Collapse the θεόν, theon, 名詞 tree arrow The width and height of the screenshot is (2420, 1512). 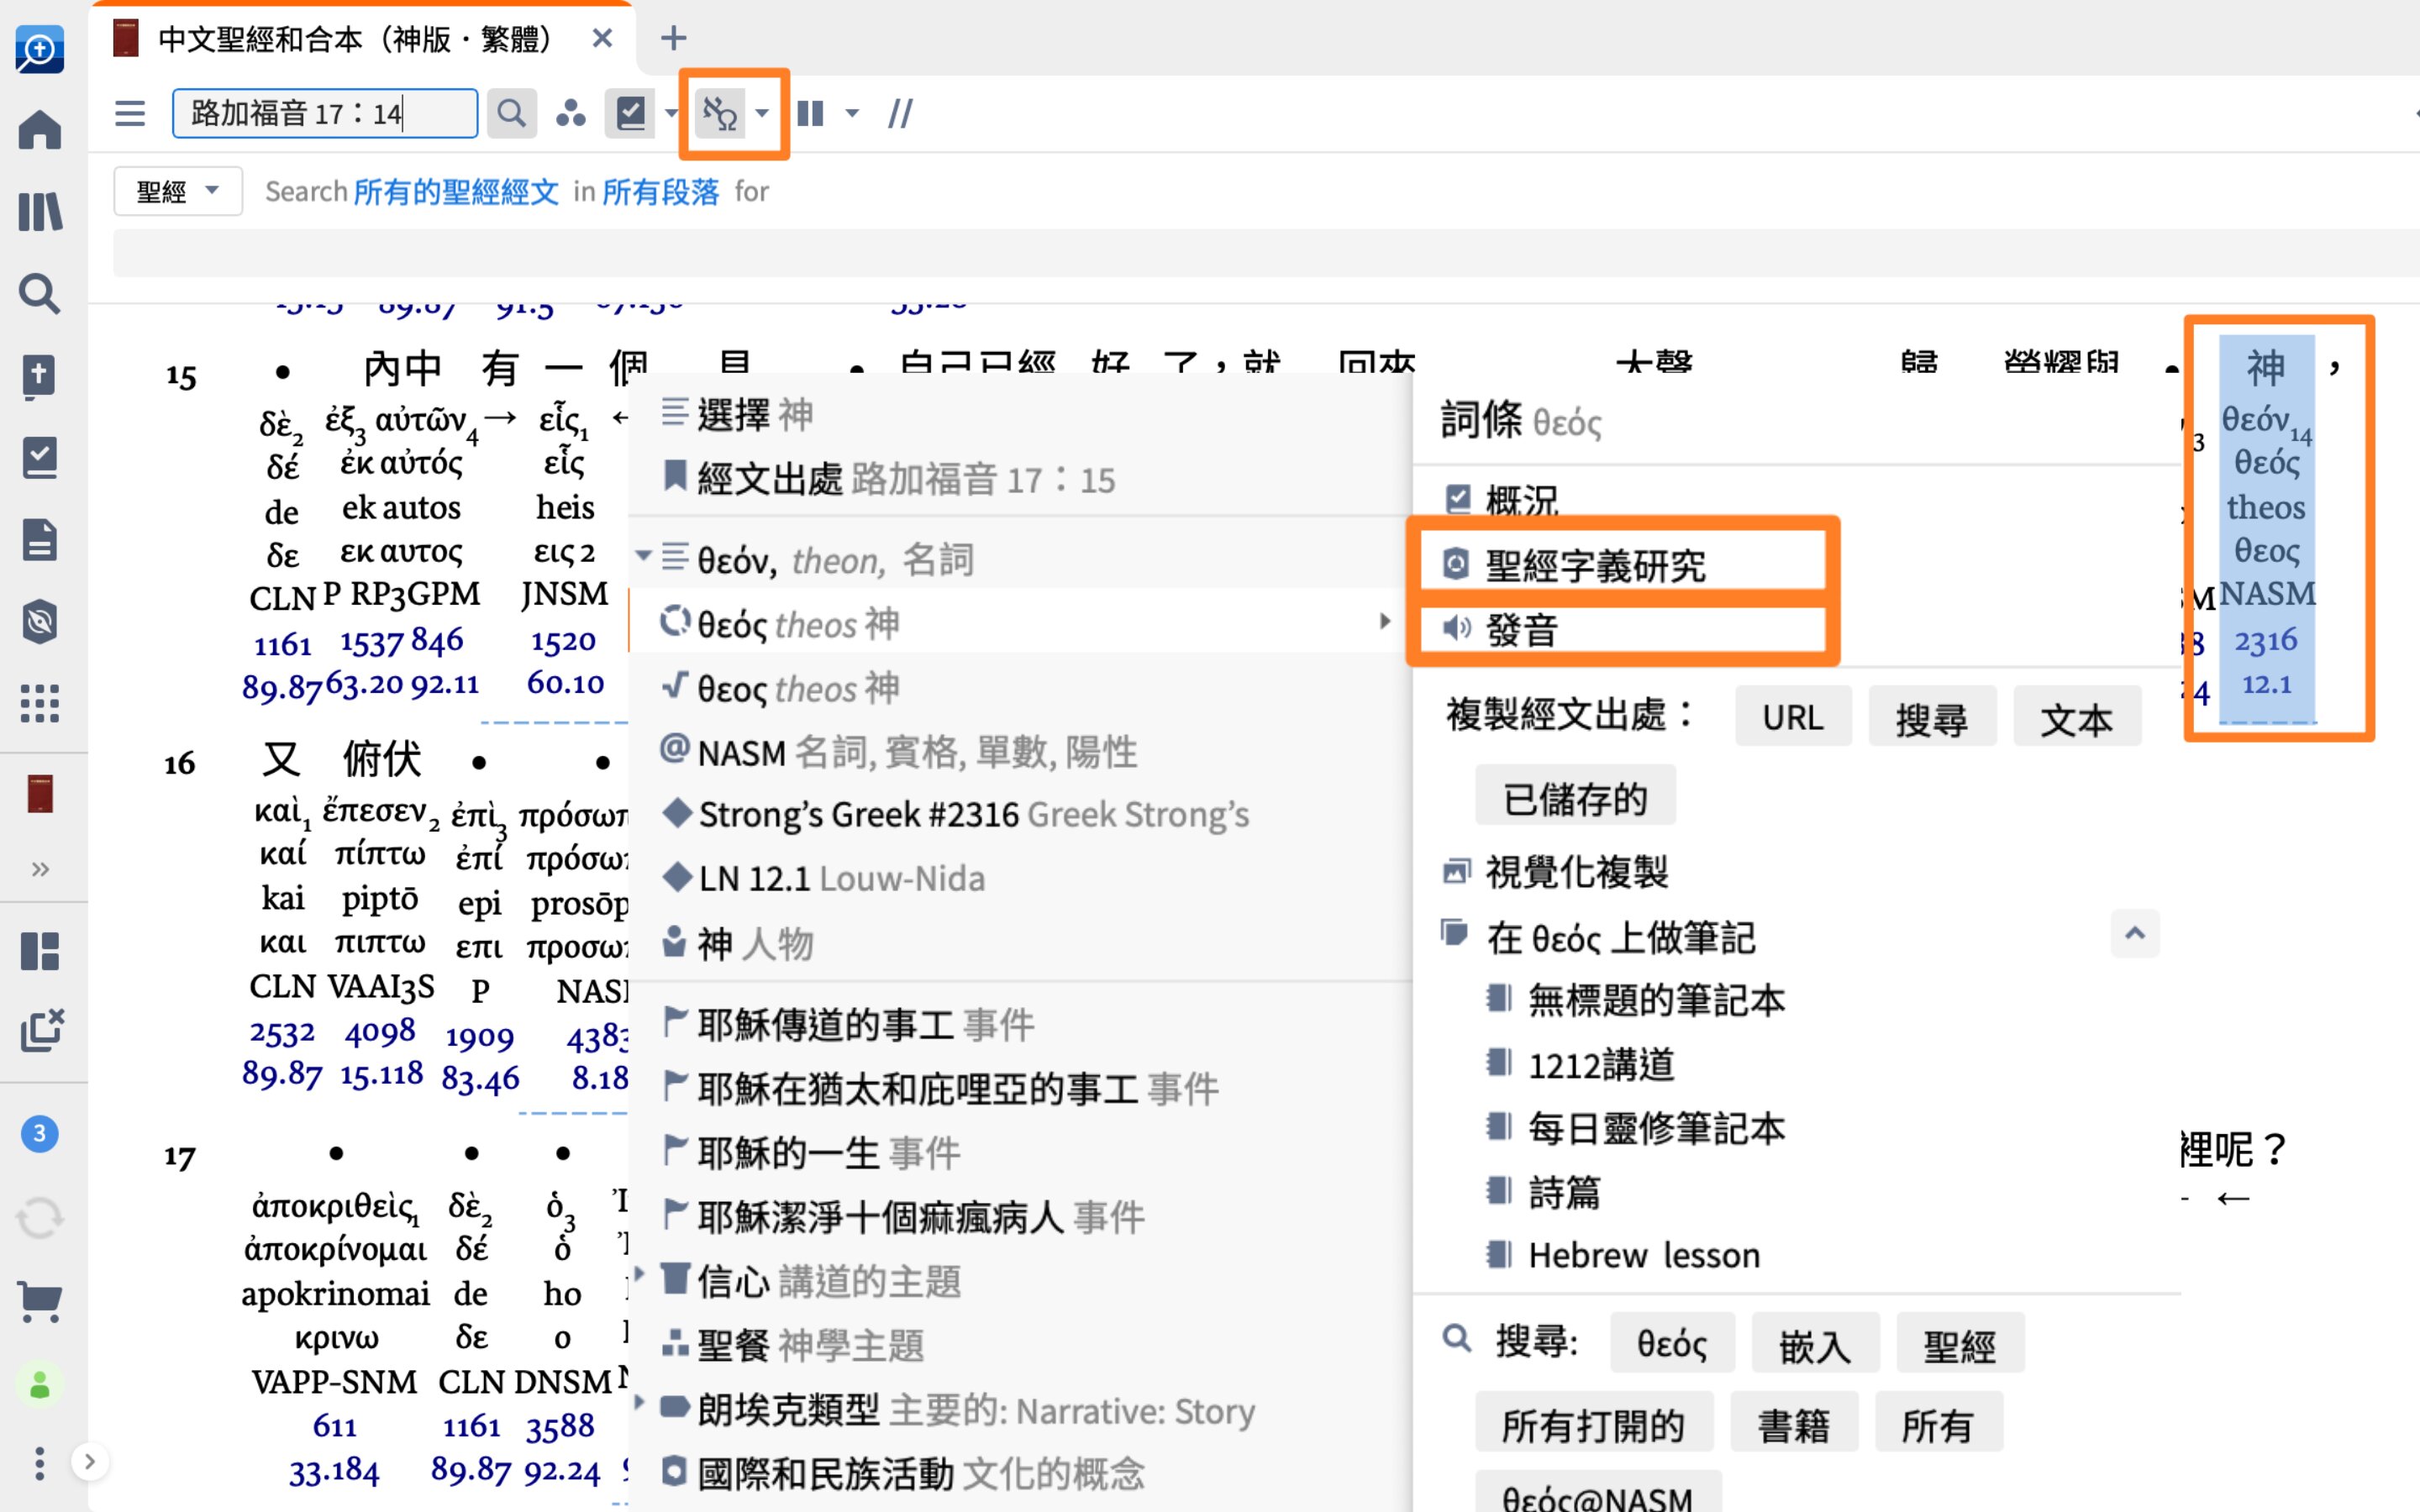[643, 556]
